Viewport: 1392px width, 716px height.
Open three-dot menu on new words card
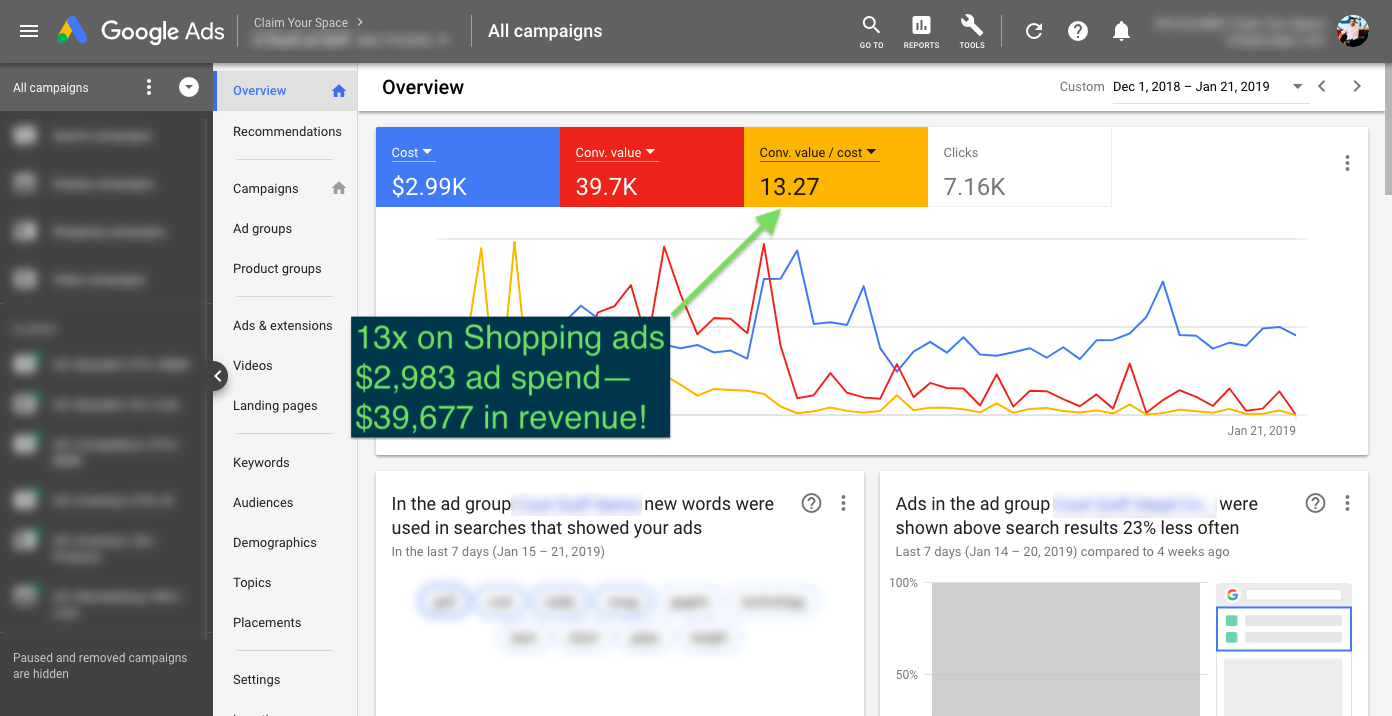[843, 503]
